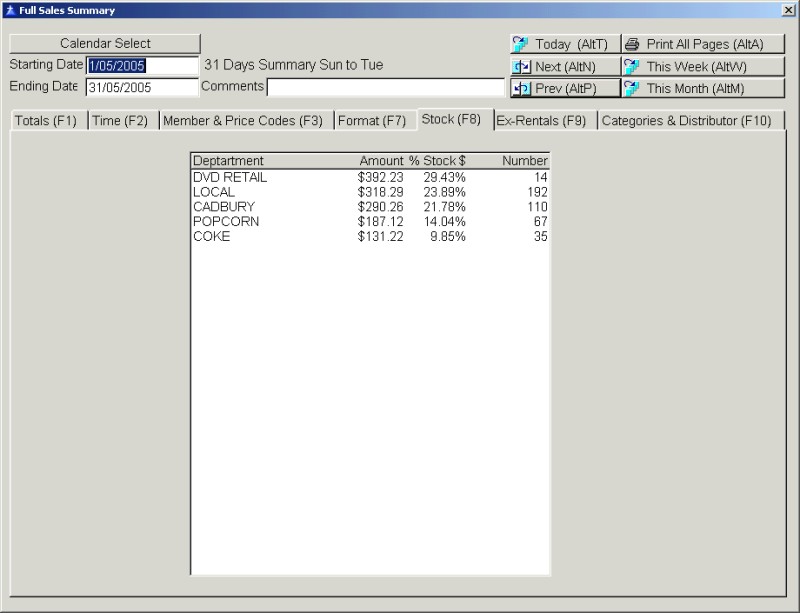Click the printer icon for Print All Pages
Image resolution: width=800 pixels, height=613 pixels.
point(631,44)
